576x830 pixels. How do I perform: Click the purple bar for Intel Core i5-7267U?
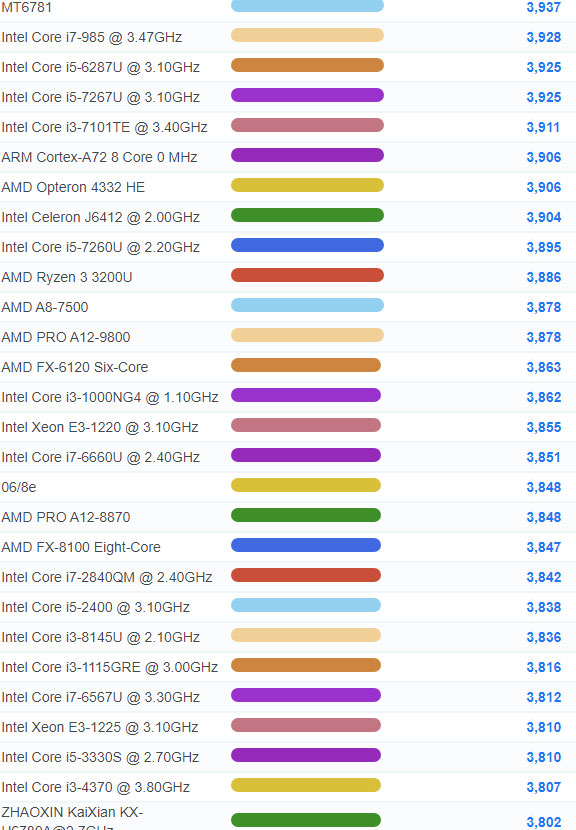(308, 95)
